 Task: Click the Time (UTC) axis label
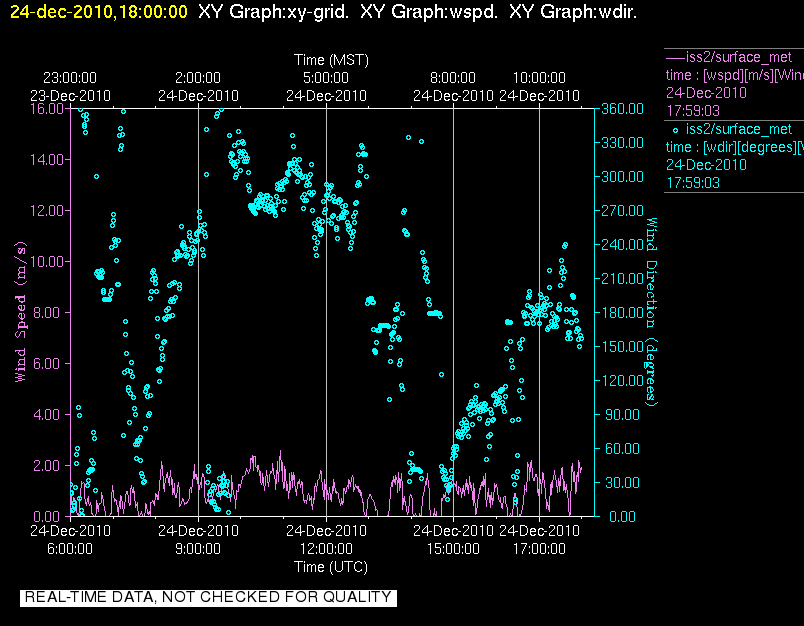click(x=331, y=567)
